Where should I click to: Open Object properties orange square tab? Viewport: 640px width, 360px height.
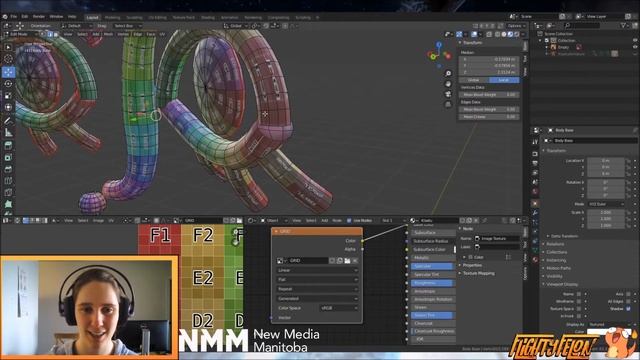535,203
